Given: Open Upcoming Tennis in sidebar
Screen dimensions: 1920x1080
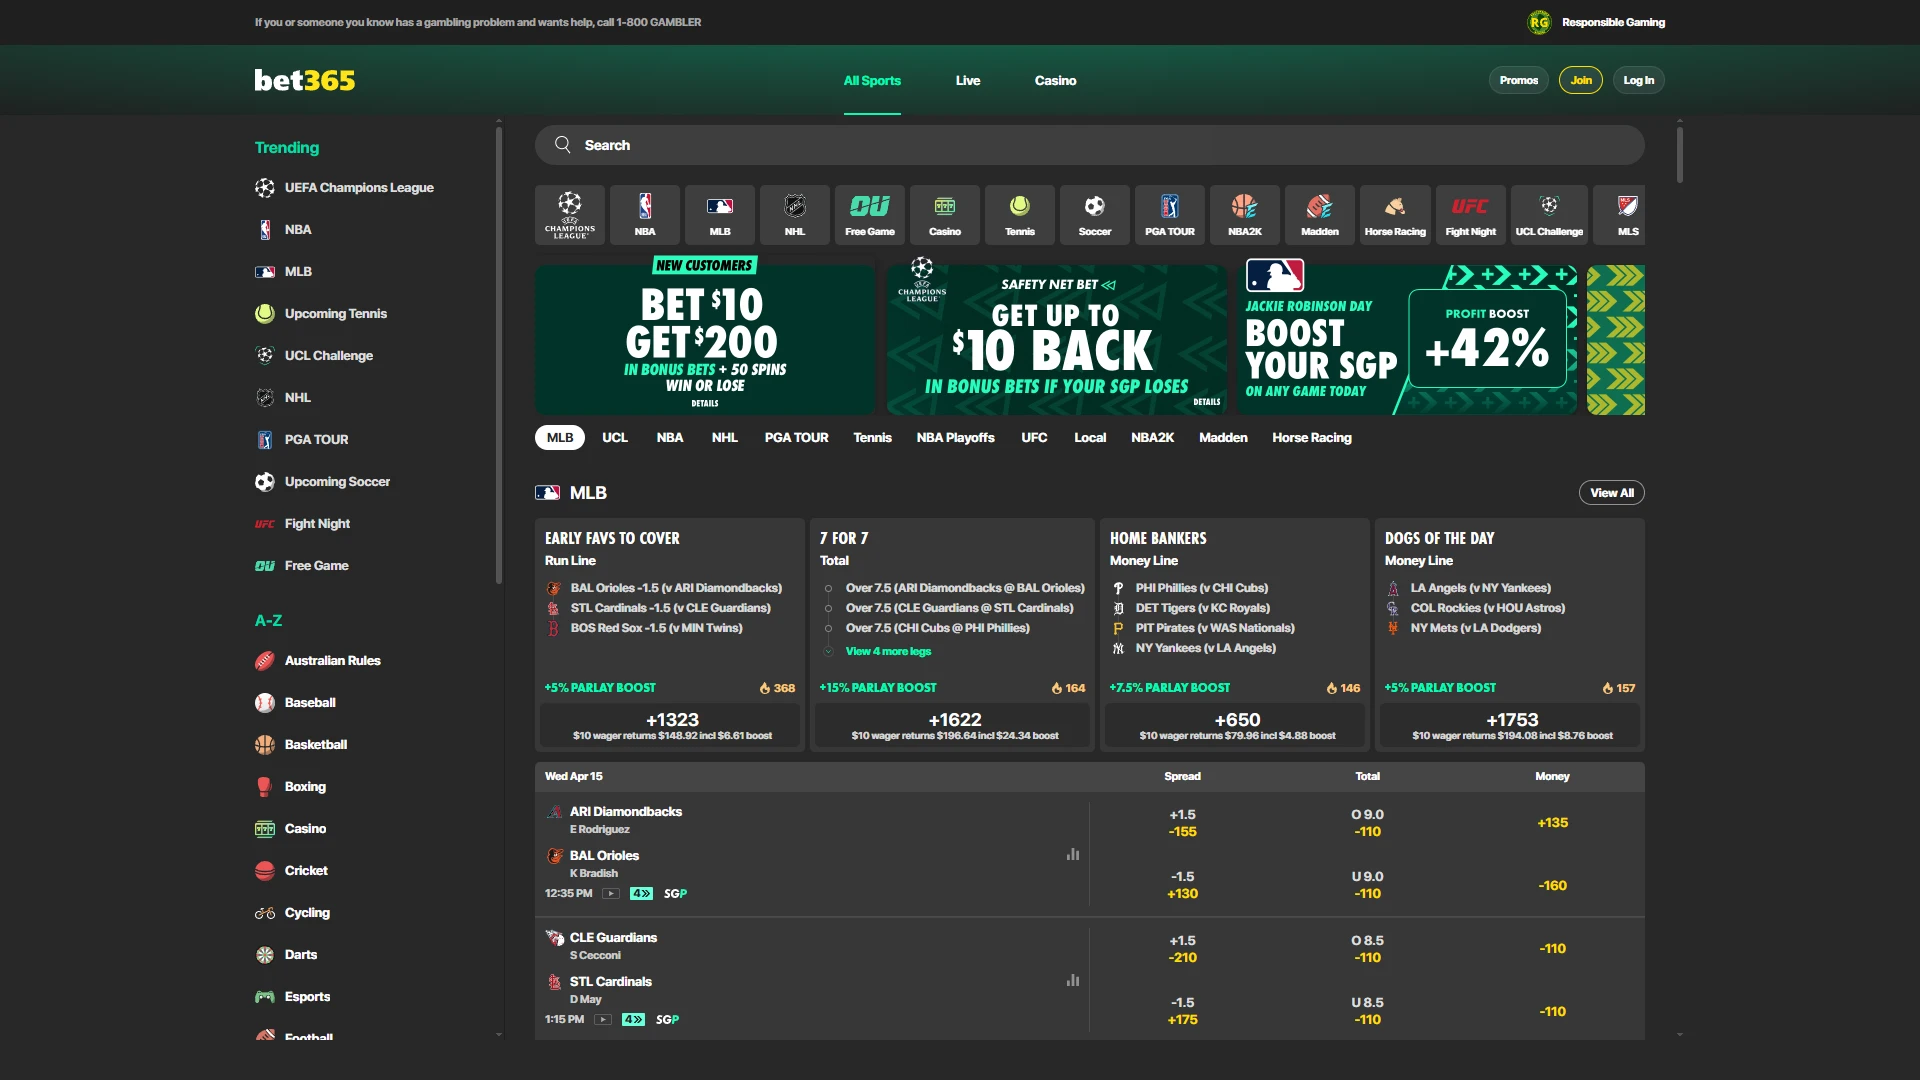Looking at the screenshot, I should (x=321, y=314).
